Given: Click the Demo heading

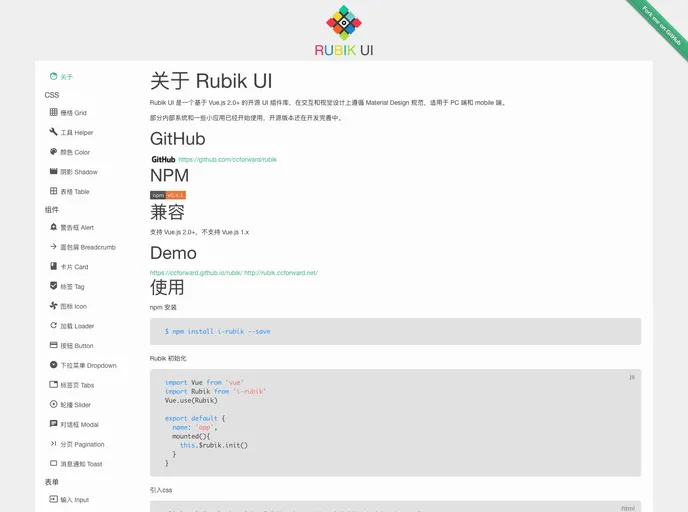Looking at the screenshot, I should coord(173,253).
